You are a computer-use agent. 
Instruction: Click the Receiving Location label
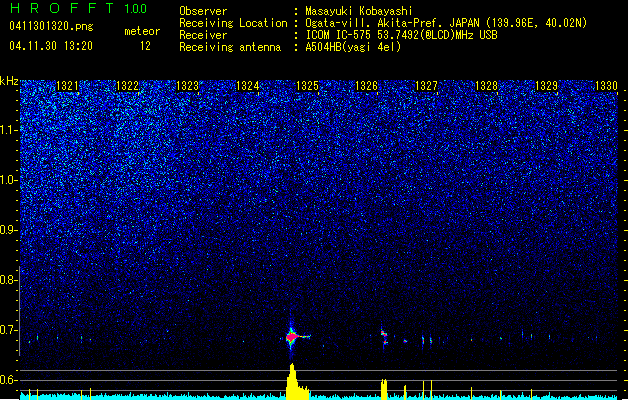coord(233,23)
